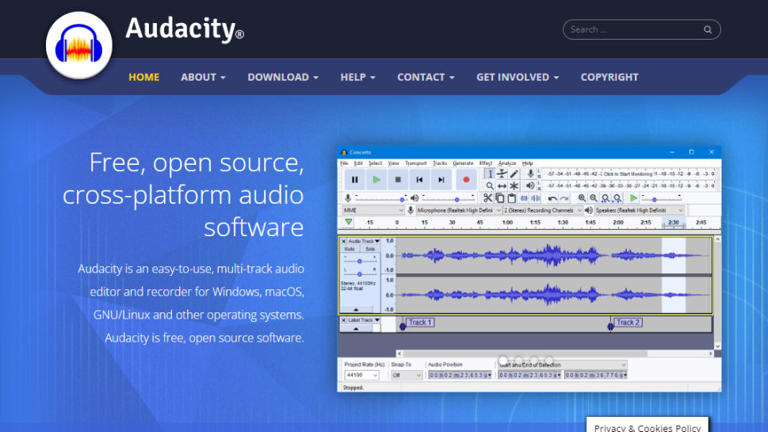Go to the HOME page link
The image size is (768, 432).
(144, 77)
